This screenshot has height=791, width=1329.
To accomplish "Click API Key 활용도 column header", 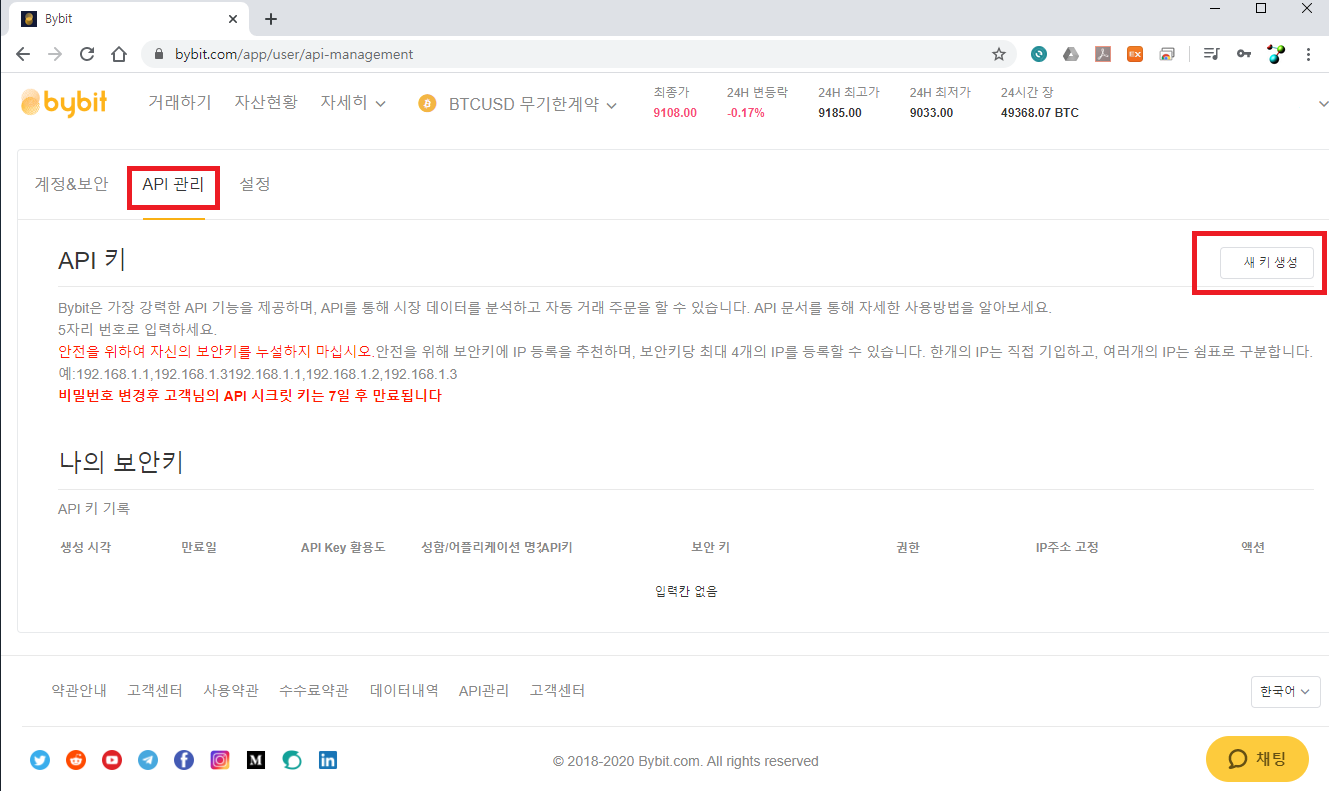I will coord(343,547).
